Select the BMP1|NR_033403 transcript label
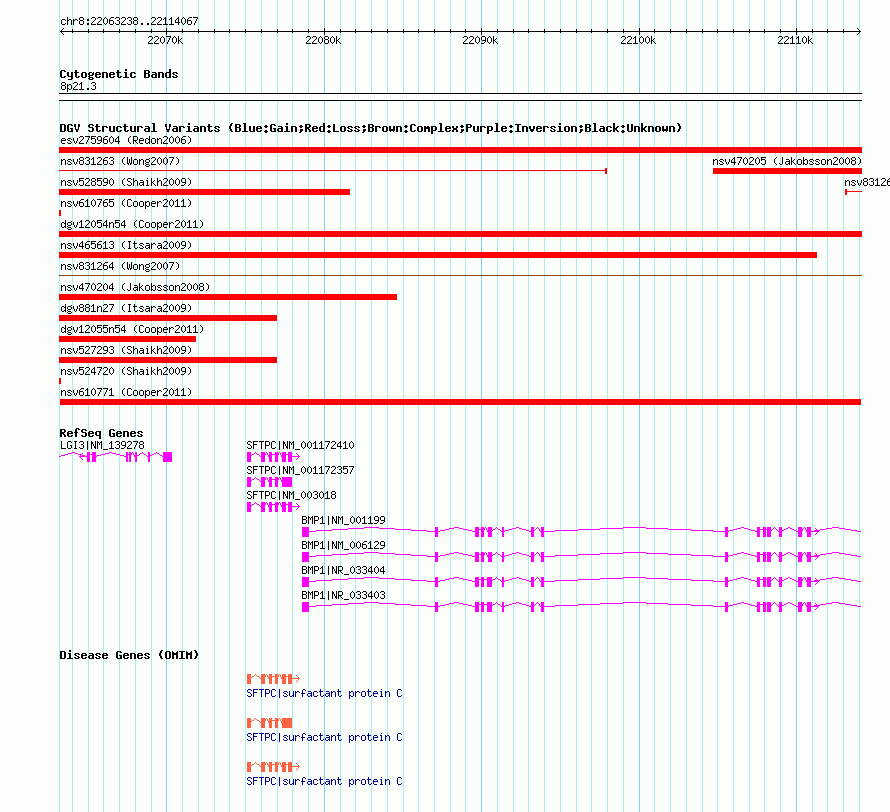Viewport: 890px width, 812px height. [x=343, y=595]
